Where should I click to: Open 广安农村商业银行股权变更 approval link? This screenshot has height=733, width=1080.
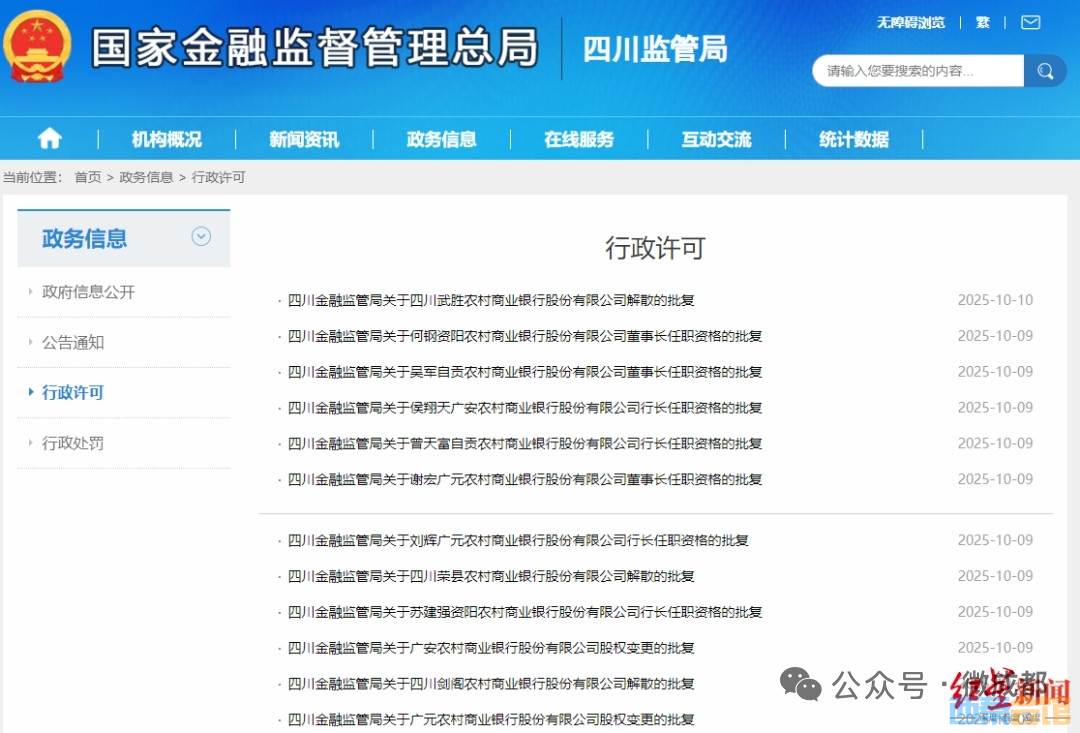pos(491,648)
